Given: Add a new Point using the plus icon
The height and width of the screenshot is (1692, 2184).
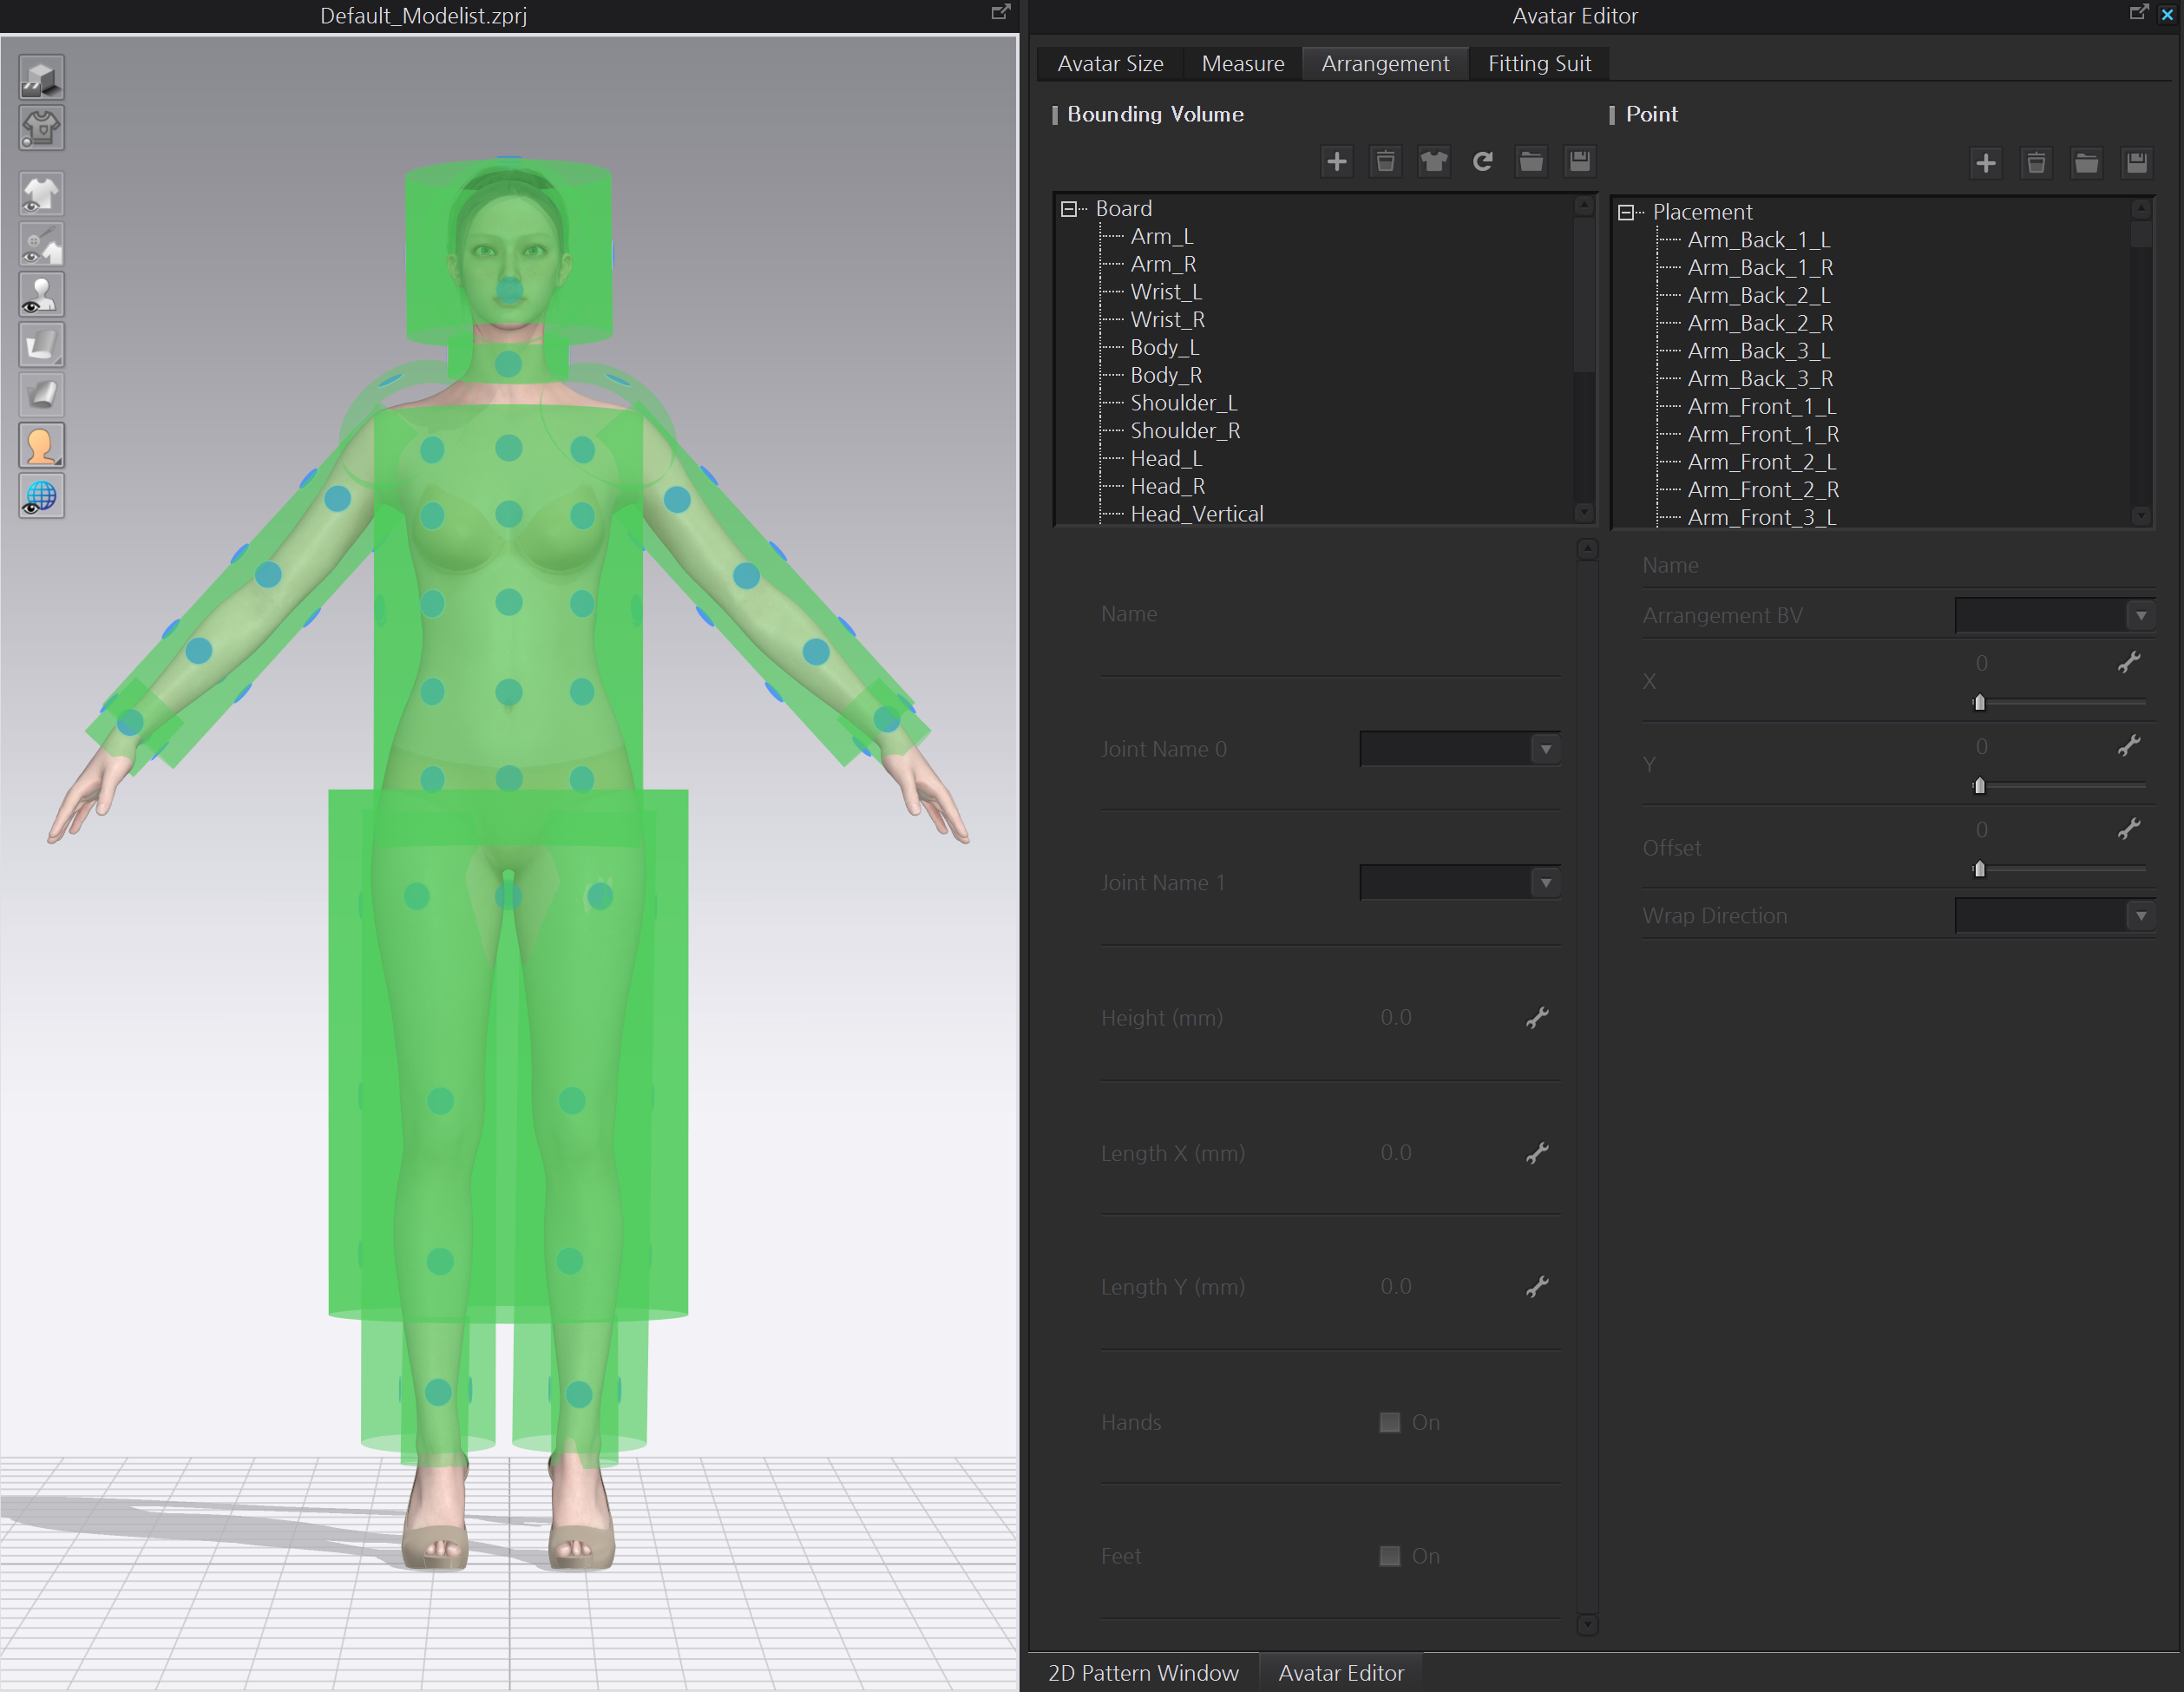Looking at the screenshot, I should tap(1986, 162).
